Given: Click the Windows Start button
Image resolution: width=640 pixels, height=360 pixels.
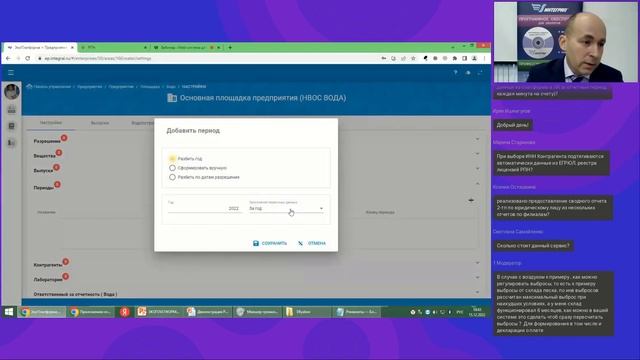Looking at the screenshot, I should pyautogui.click(x=9, y=312).
